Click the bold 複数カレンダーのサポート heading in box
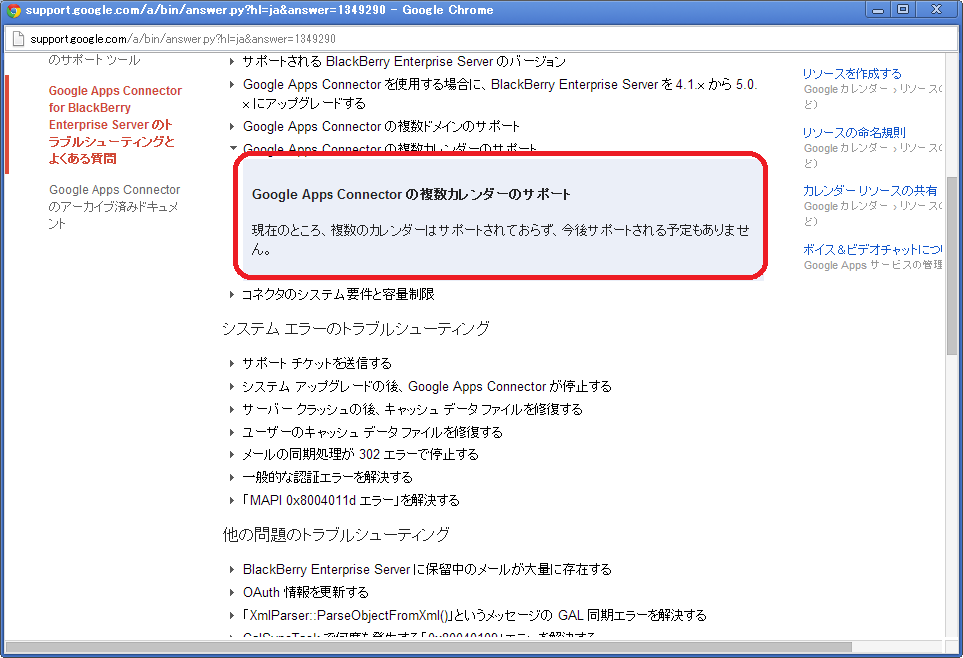The width and height of the screenshot is (963, 658). [411, 195]
